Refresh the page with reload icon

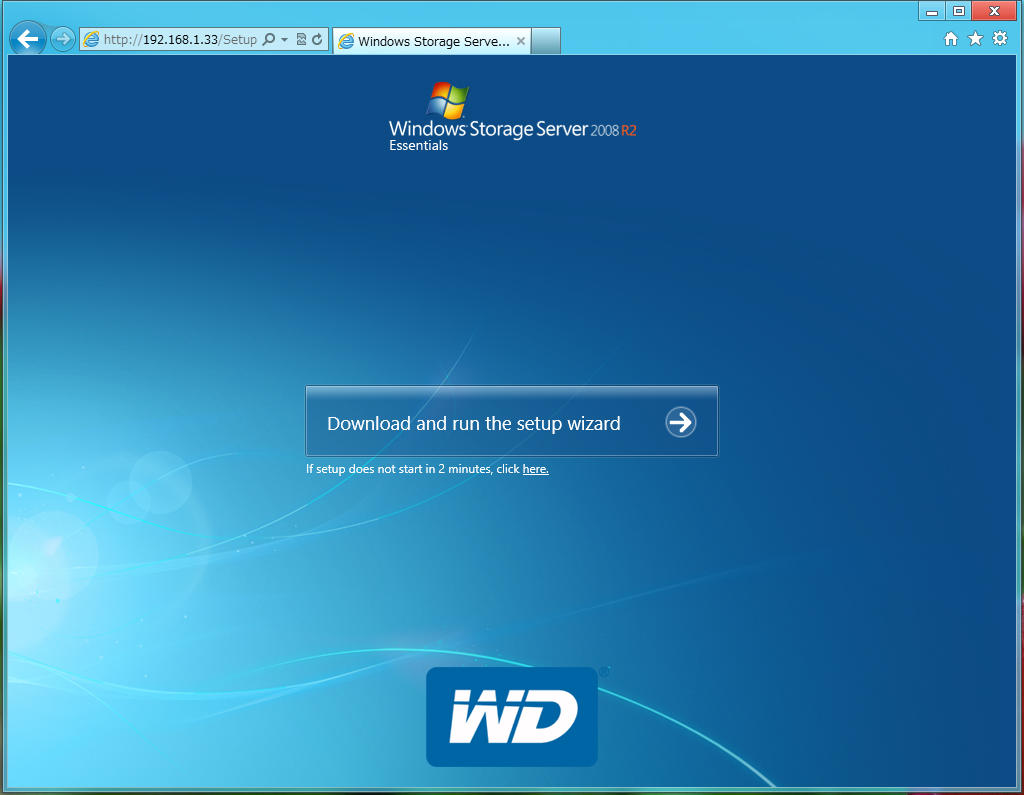pyautogui.click(x=317, y=39)
